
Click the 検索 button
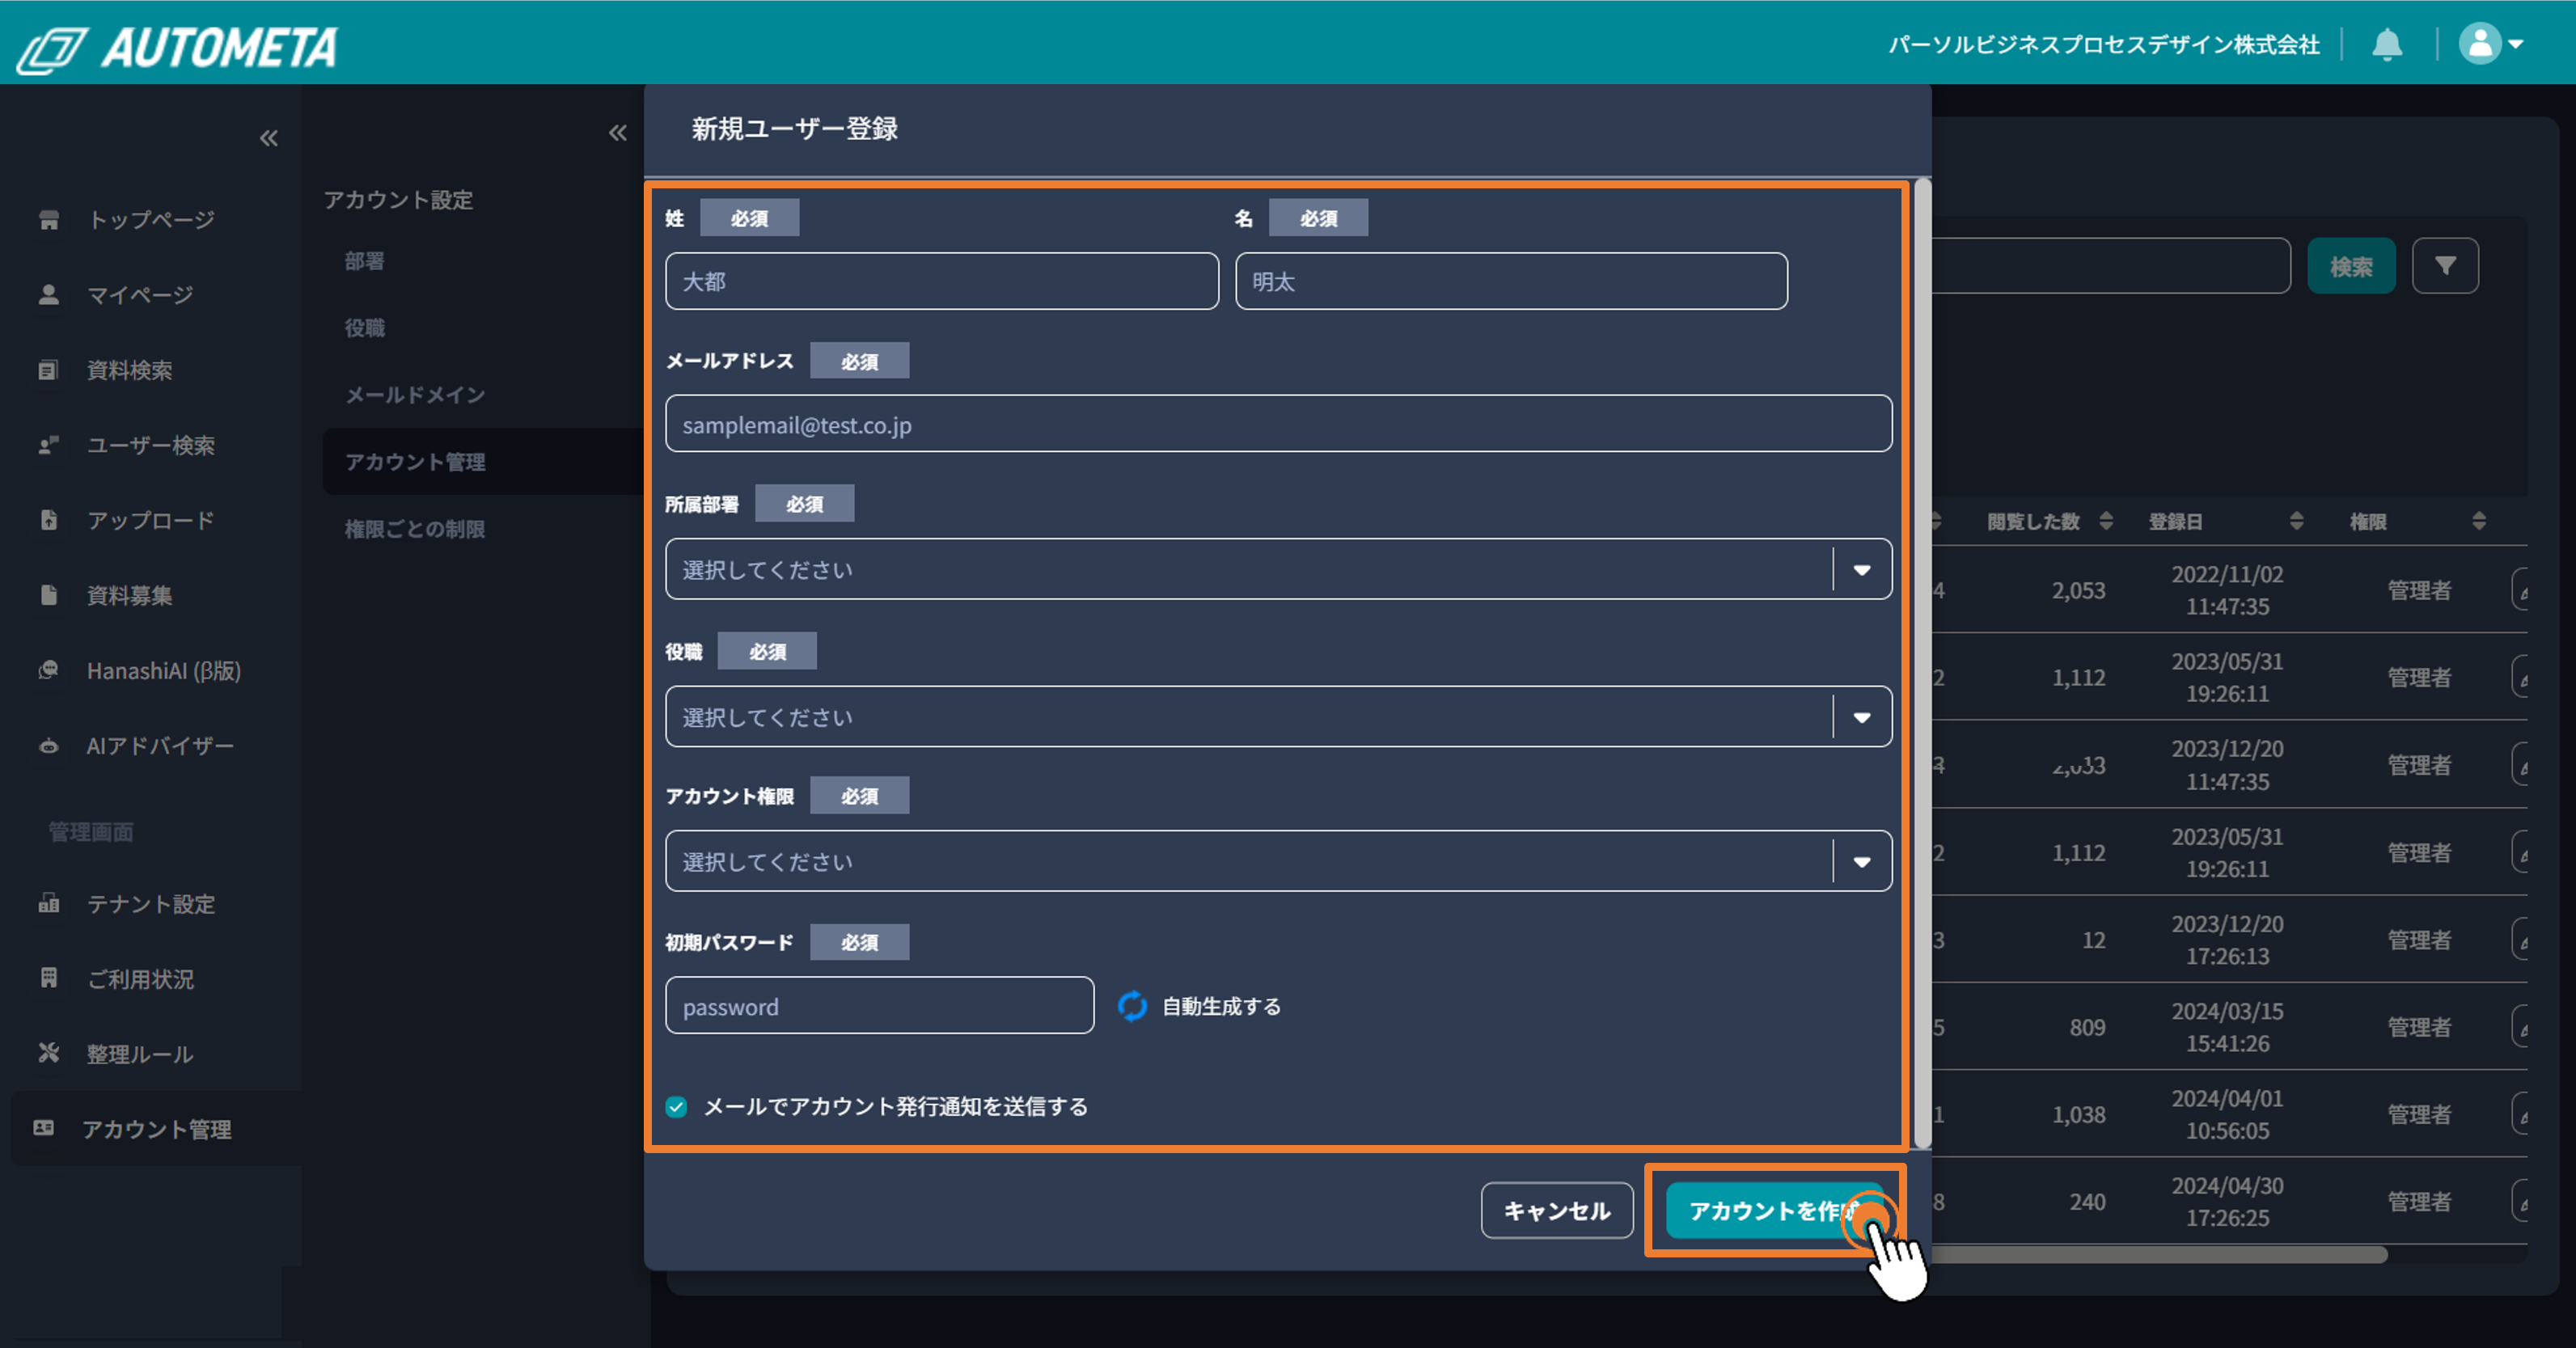tap(2351, 266)
